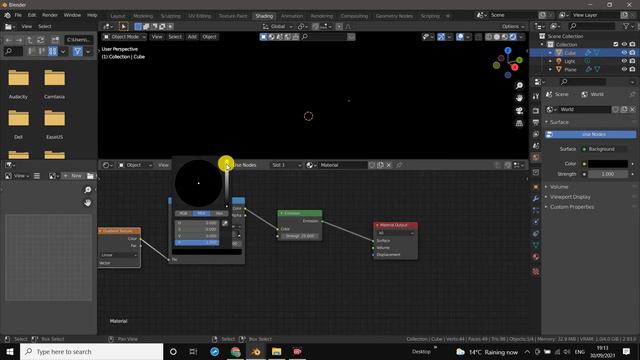Image resolution: width=640 pixels, height=360 pixels.
Task: Open the Global transform orientation dropdown
Action: 278,27
